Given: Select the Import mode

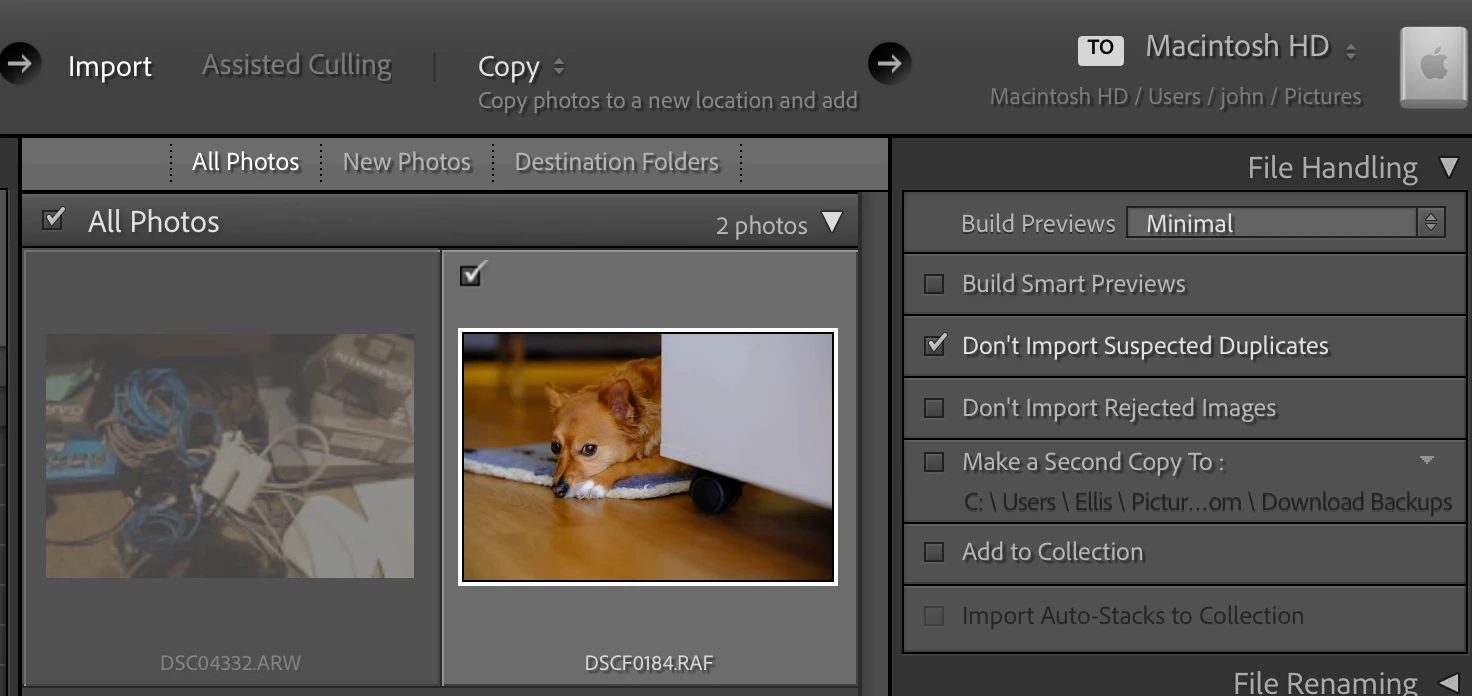Looking at the screenshot, I should (x=110, y=67).
